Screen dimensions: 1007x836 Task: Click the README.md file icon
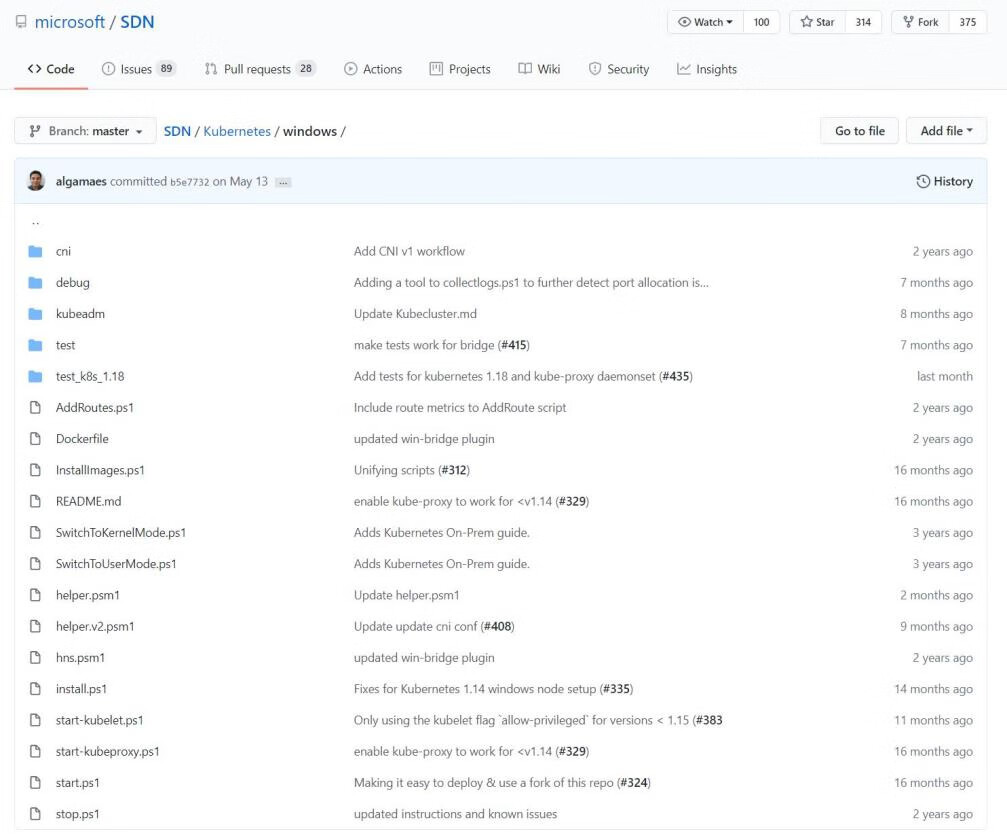[36, 502]
